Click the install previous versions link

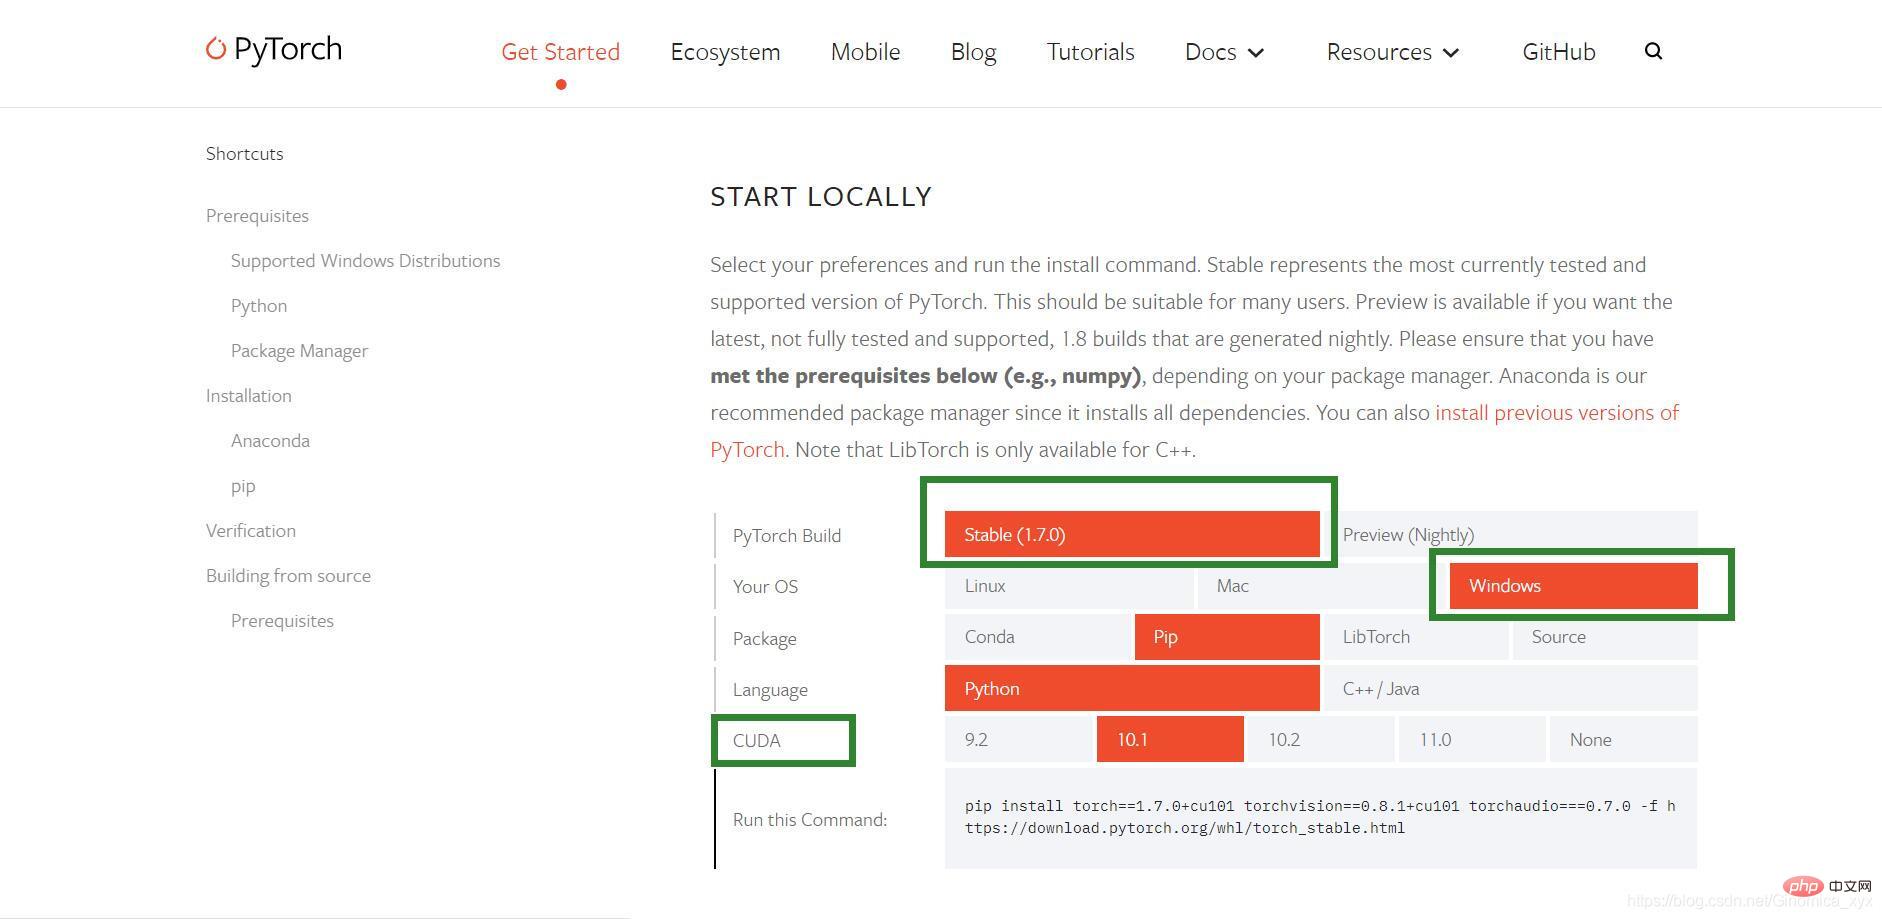pyautogui.click(x=1556, y=413)
